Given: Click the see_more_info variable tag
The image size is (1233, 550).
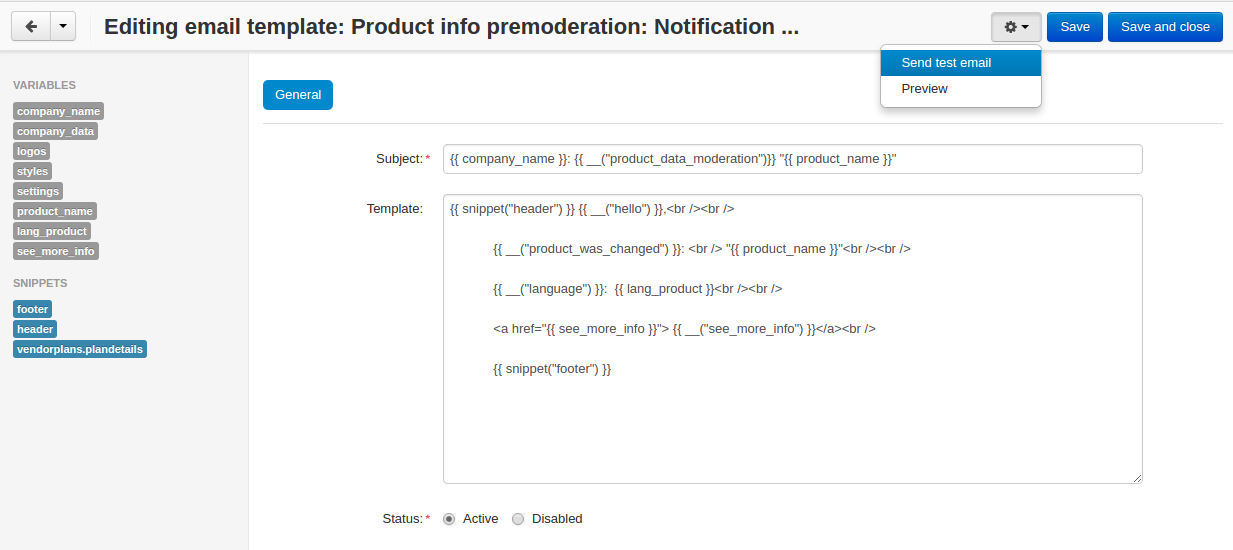Looking at the screenshot, I should pyautogui.click(x=56, y=251).
